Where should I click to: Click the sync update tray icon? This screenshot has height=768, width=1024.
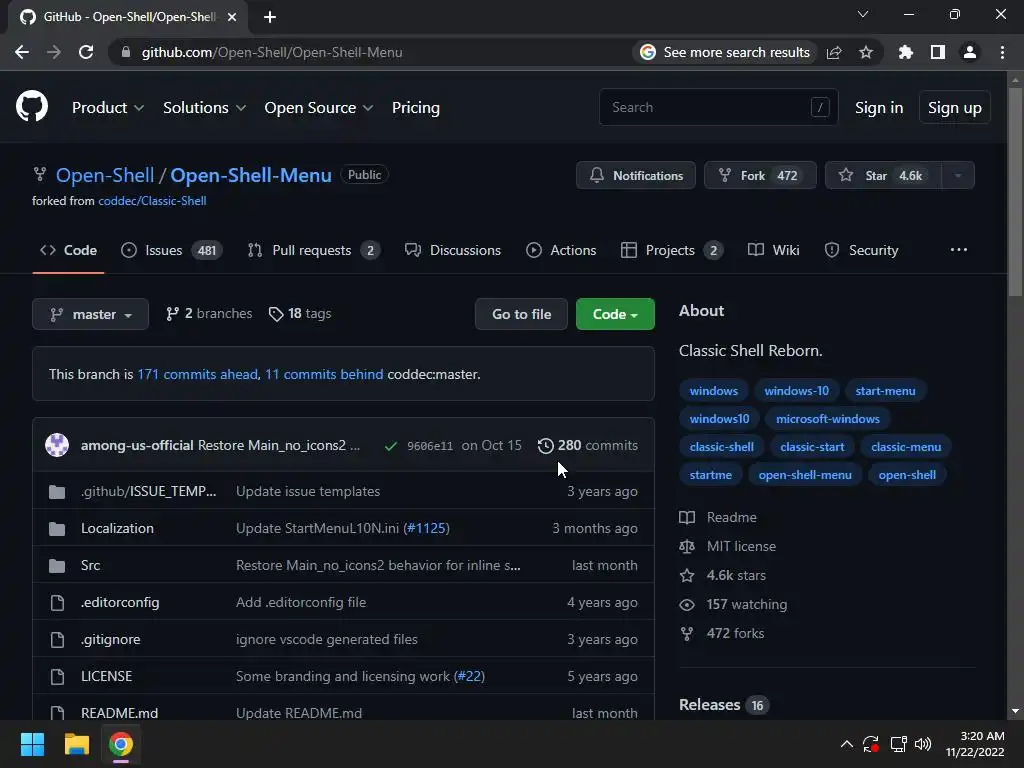[x=871, y=744]
